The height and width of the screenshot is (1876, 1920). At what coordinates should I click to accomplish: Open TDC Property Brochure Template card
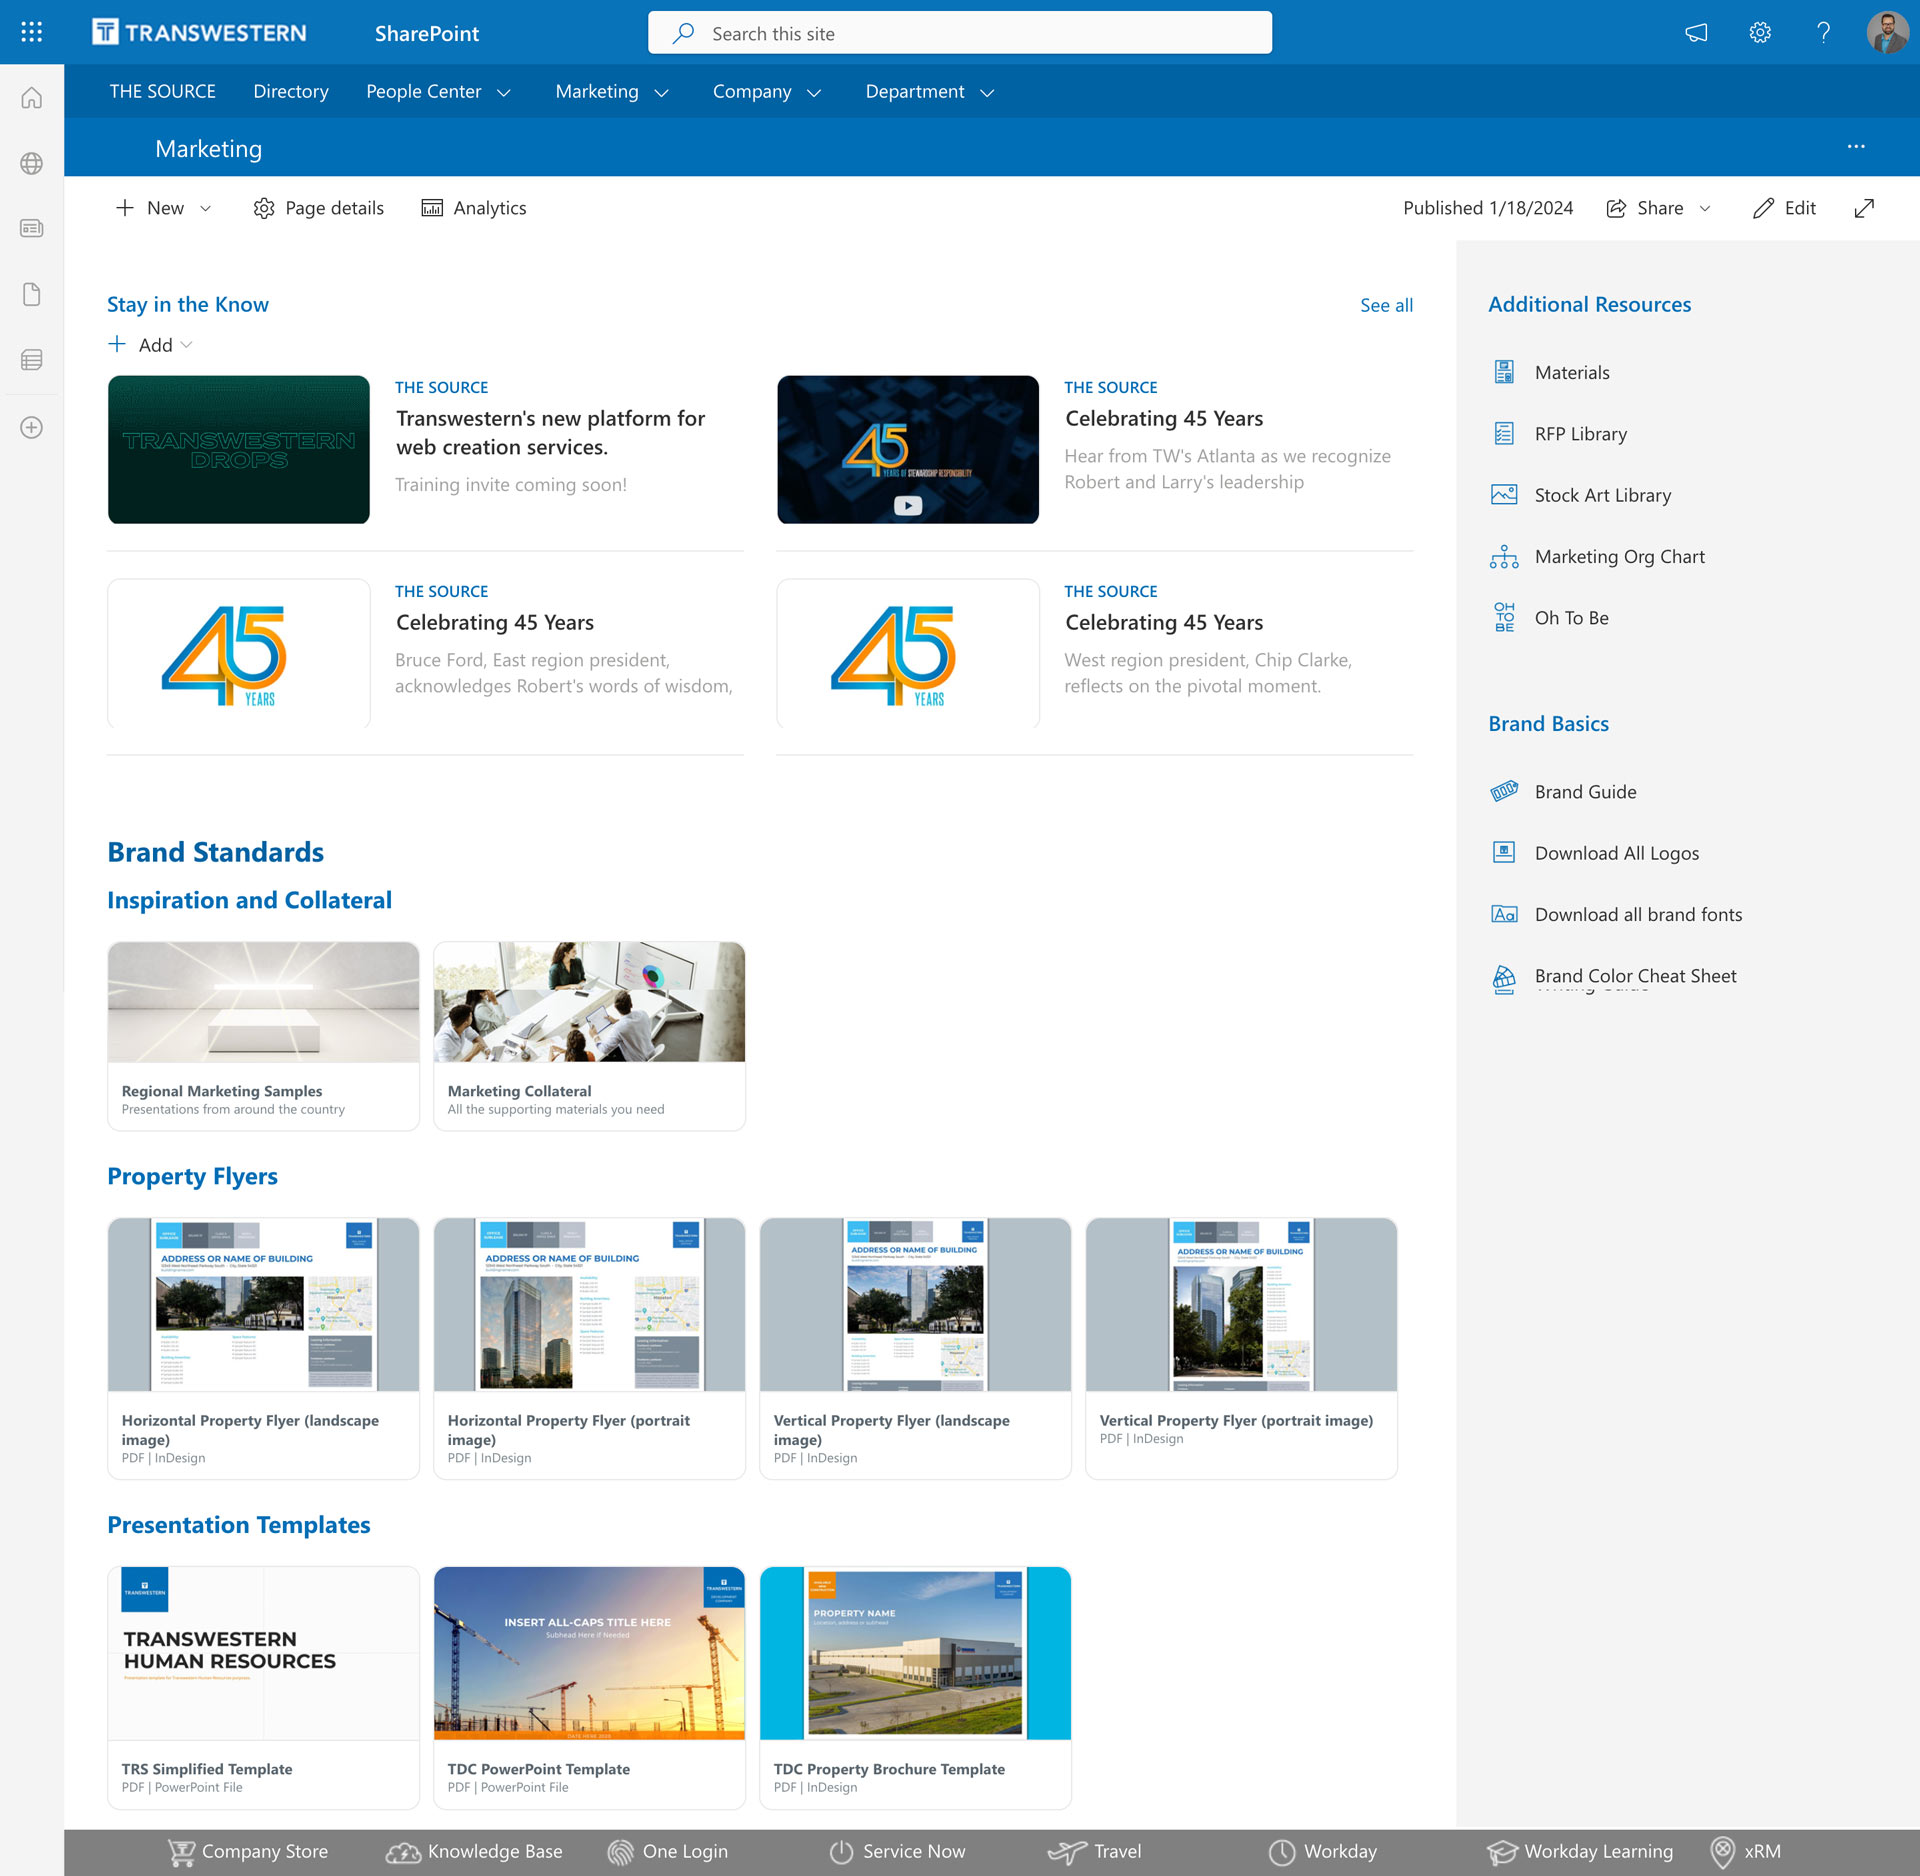915,1687
